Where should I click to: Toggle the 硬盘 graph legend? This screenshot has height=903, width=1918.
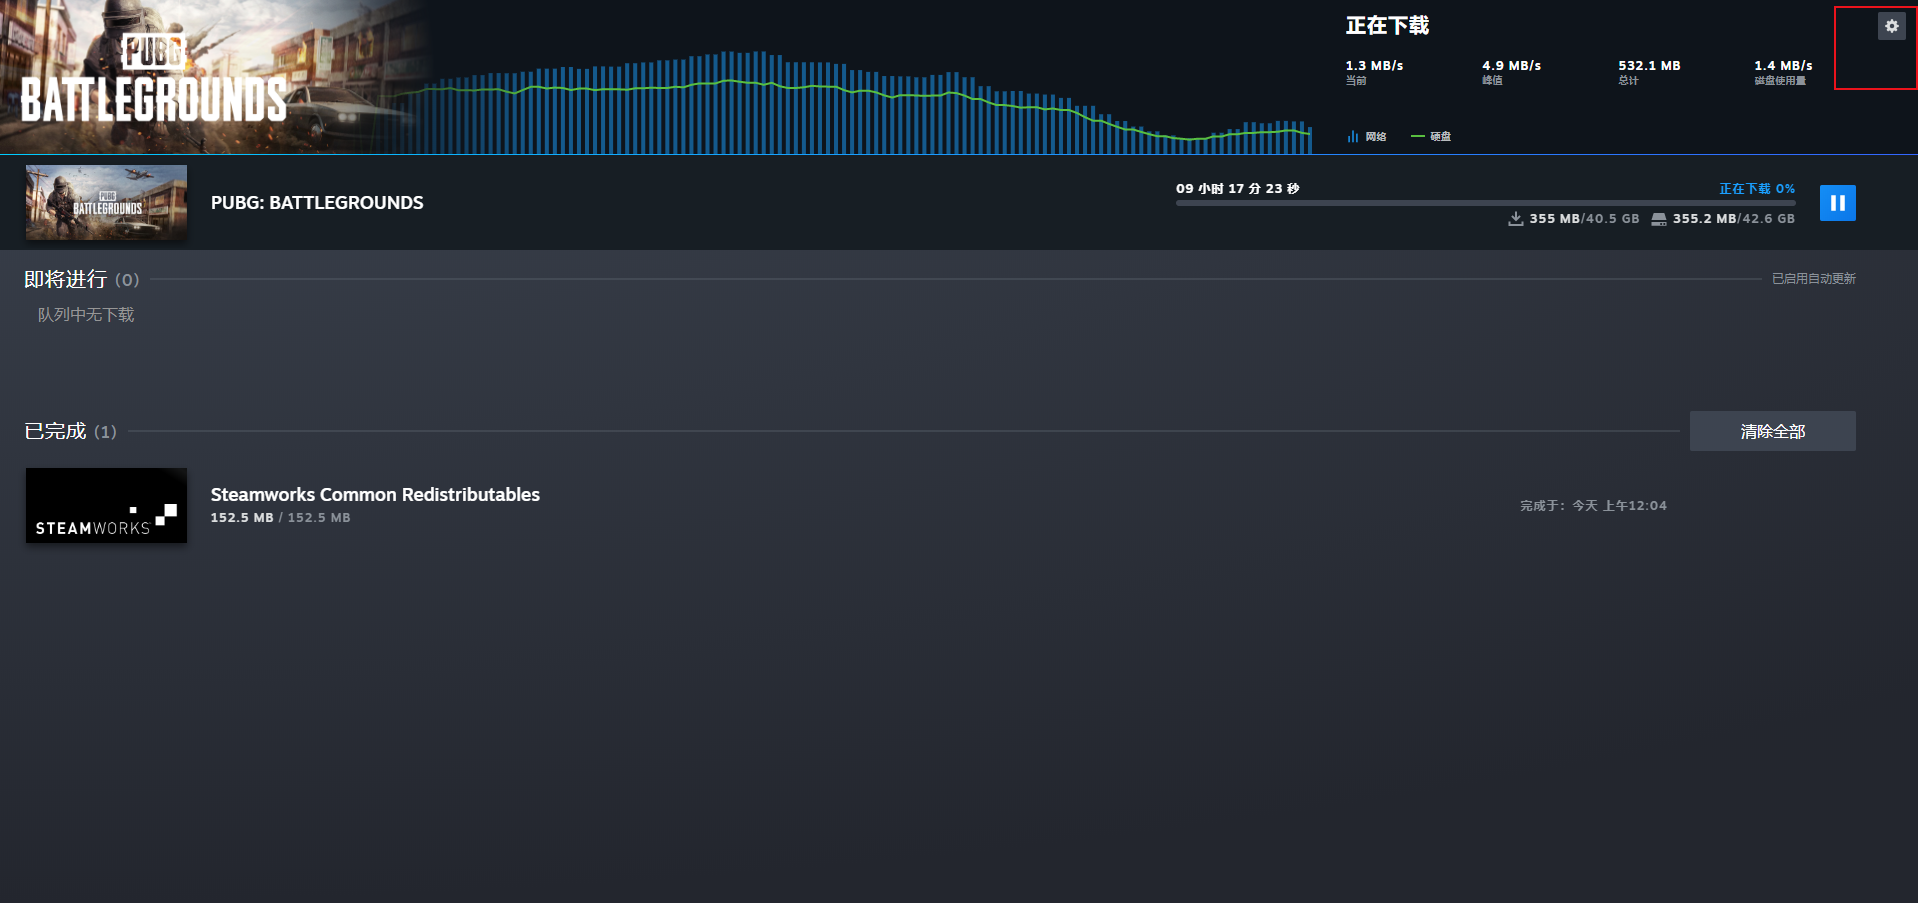point(1431,137)
